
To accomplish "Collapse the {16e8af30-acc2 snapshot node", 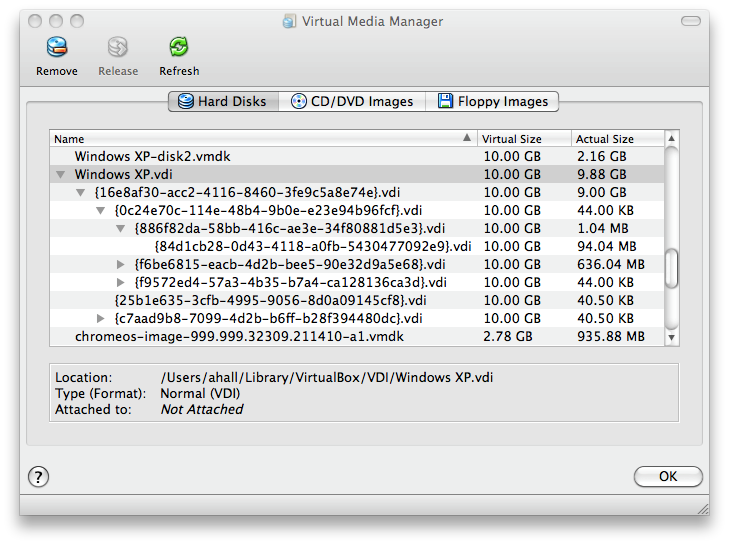I will click(81, 193).
